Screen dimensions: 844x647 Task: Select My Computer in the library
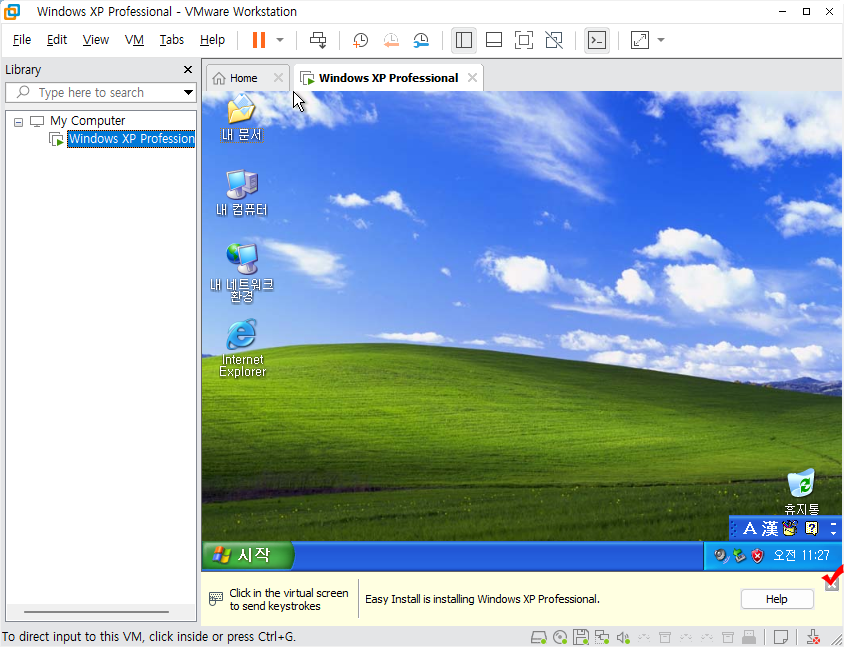point(87,121)
